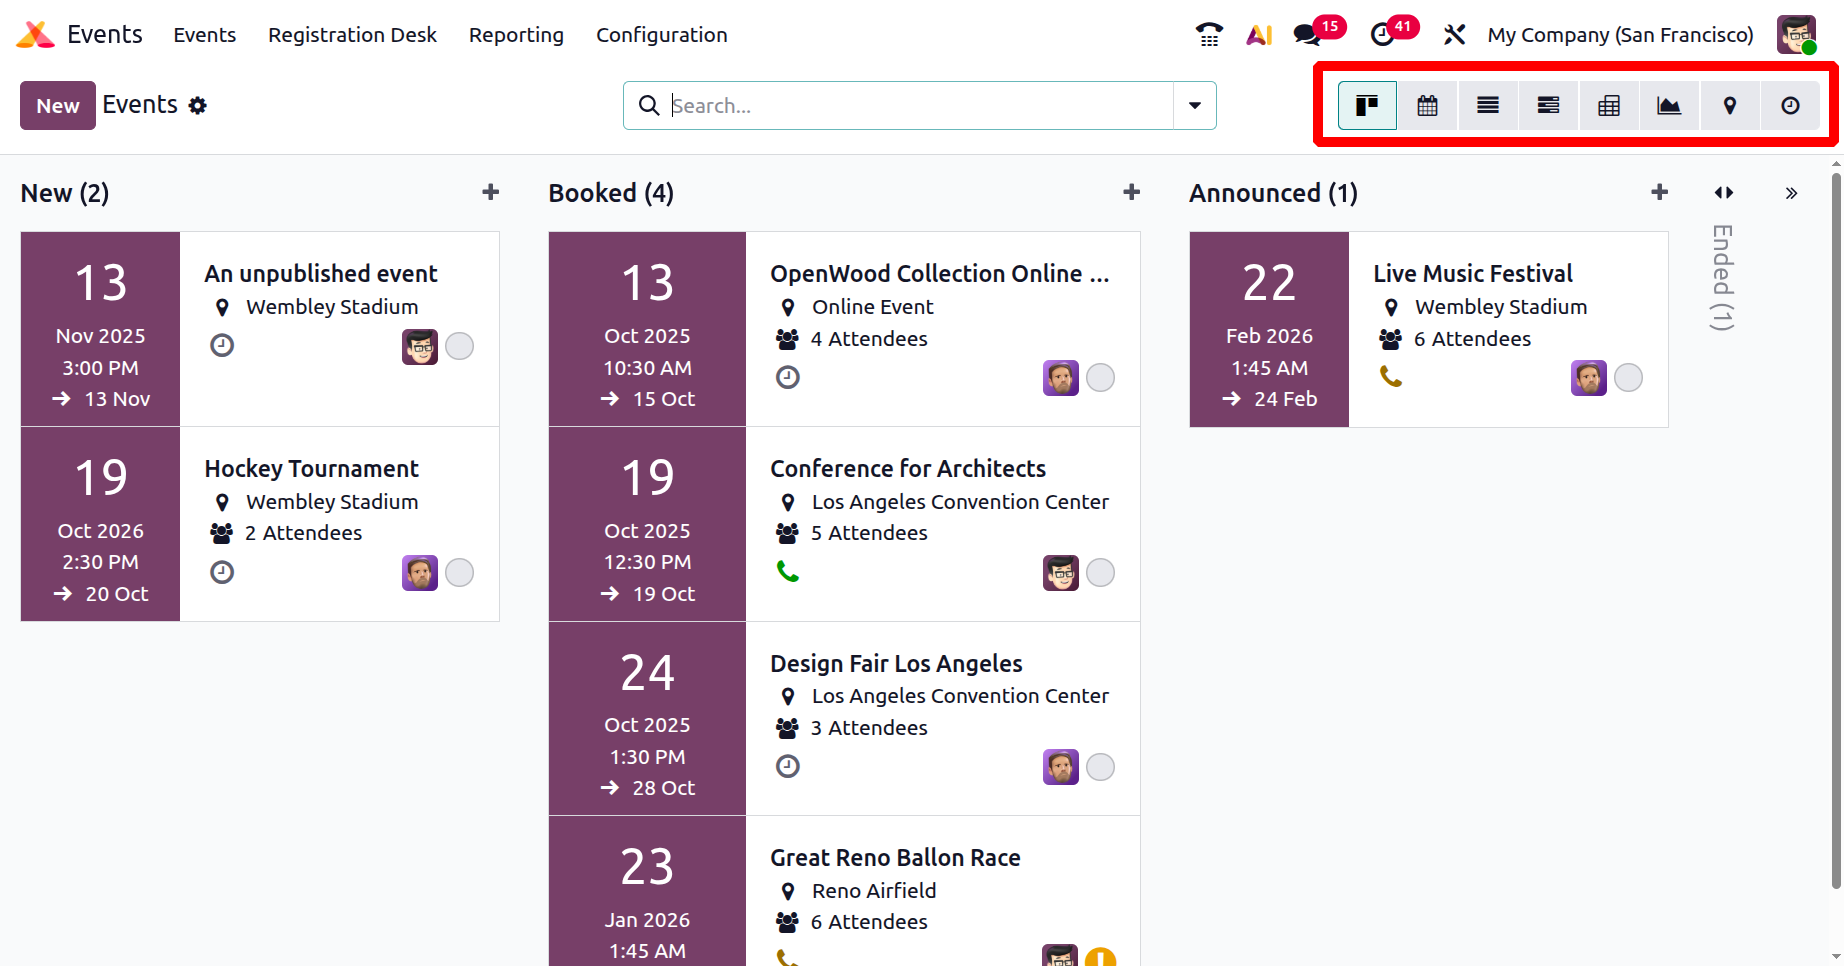Open the search options dropdown arrow
This screenshot has height=966, width=1844.
1194,106
